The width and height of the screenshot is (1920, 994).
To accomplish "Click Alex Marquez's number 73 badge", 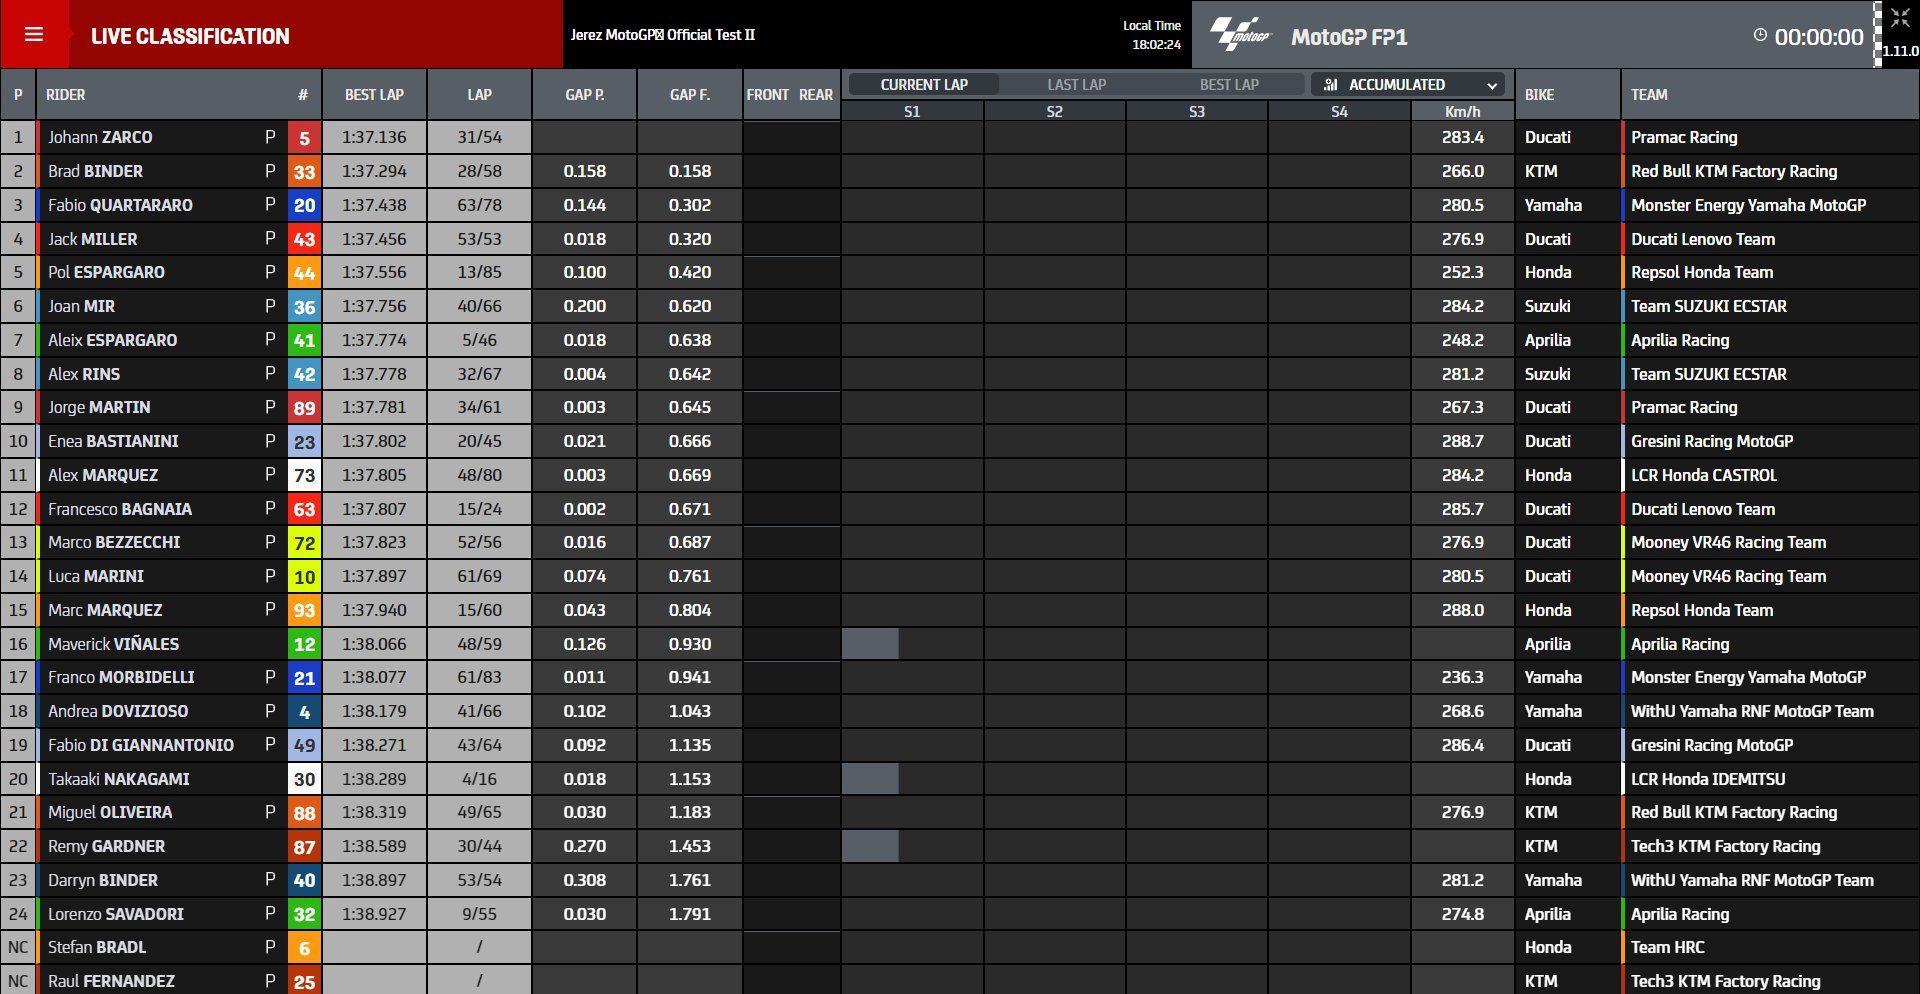I will (304, 476).
